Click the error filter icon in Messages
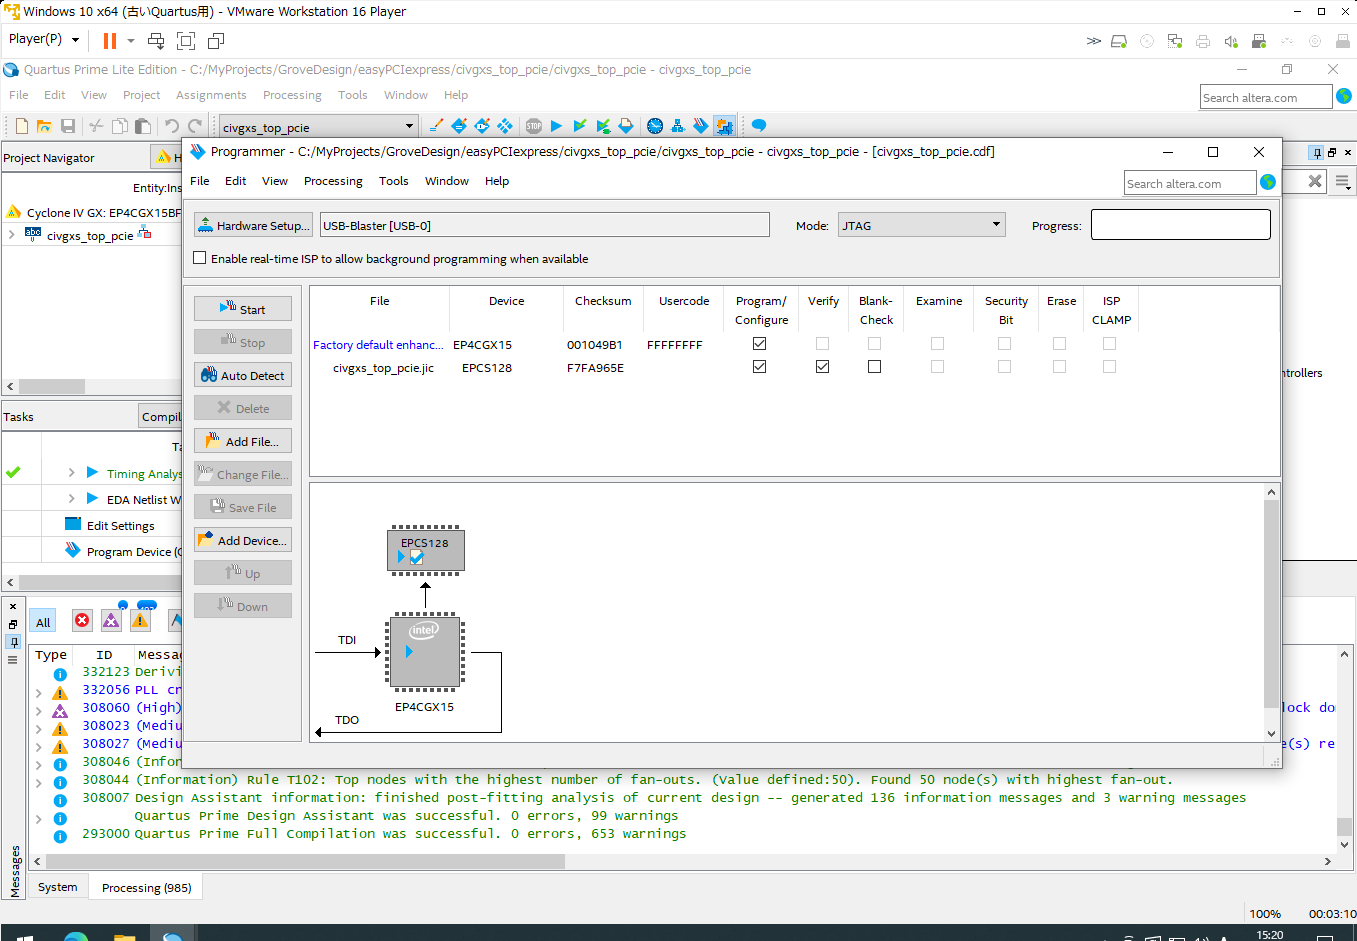Screen dimensions: 1357x941 point(82,621)
